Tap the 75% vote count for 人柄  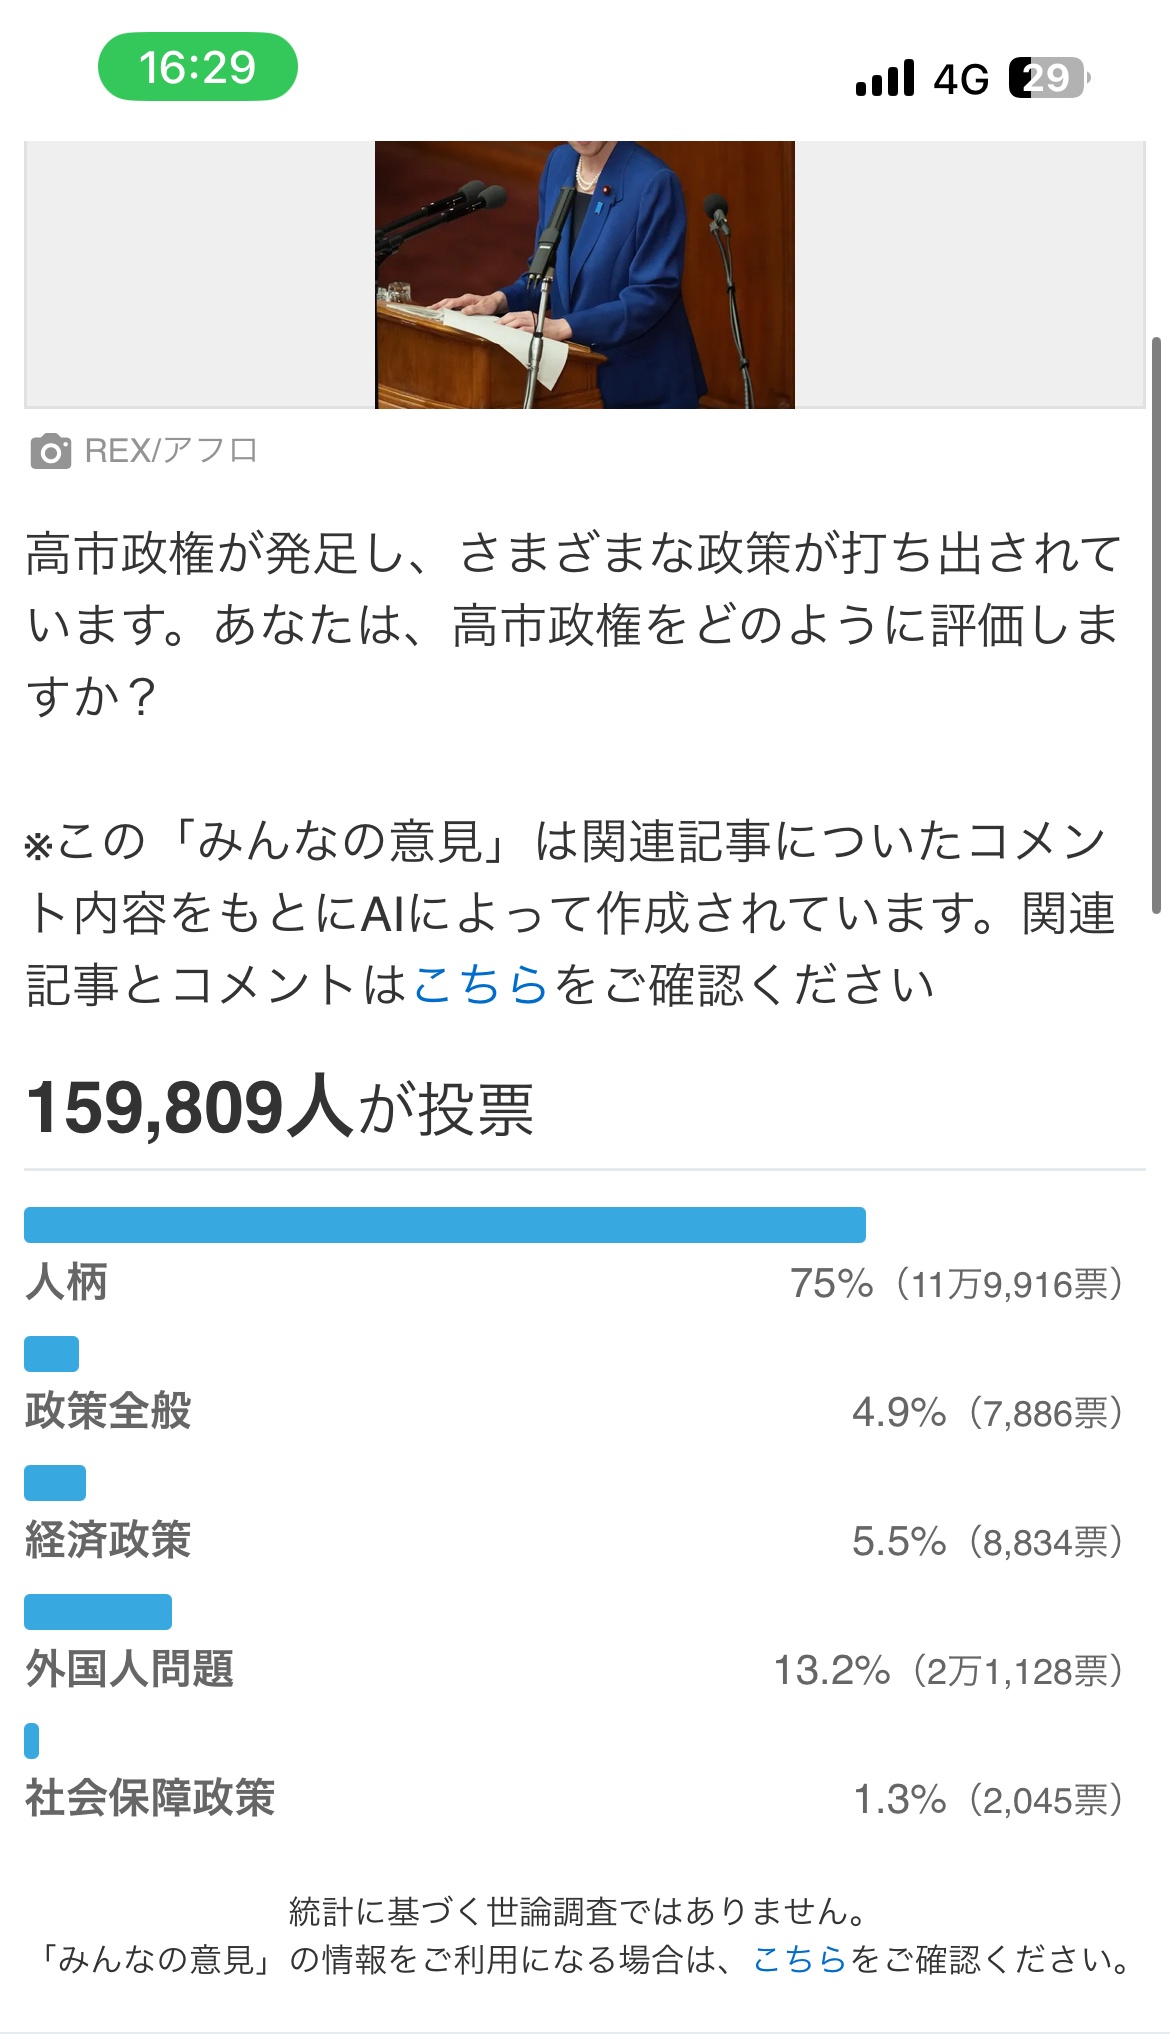click(957, 1284)
